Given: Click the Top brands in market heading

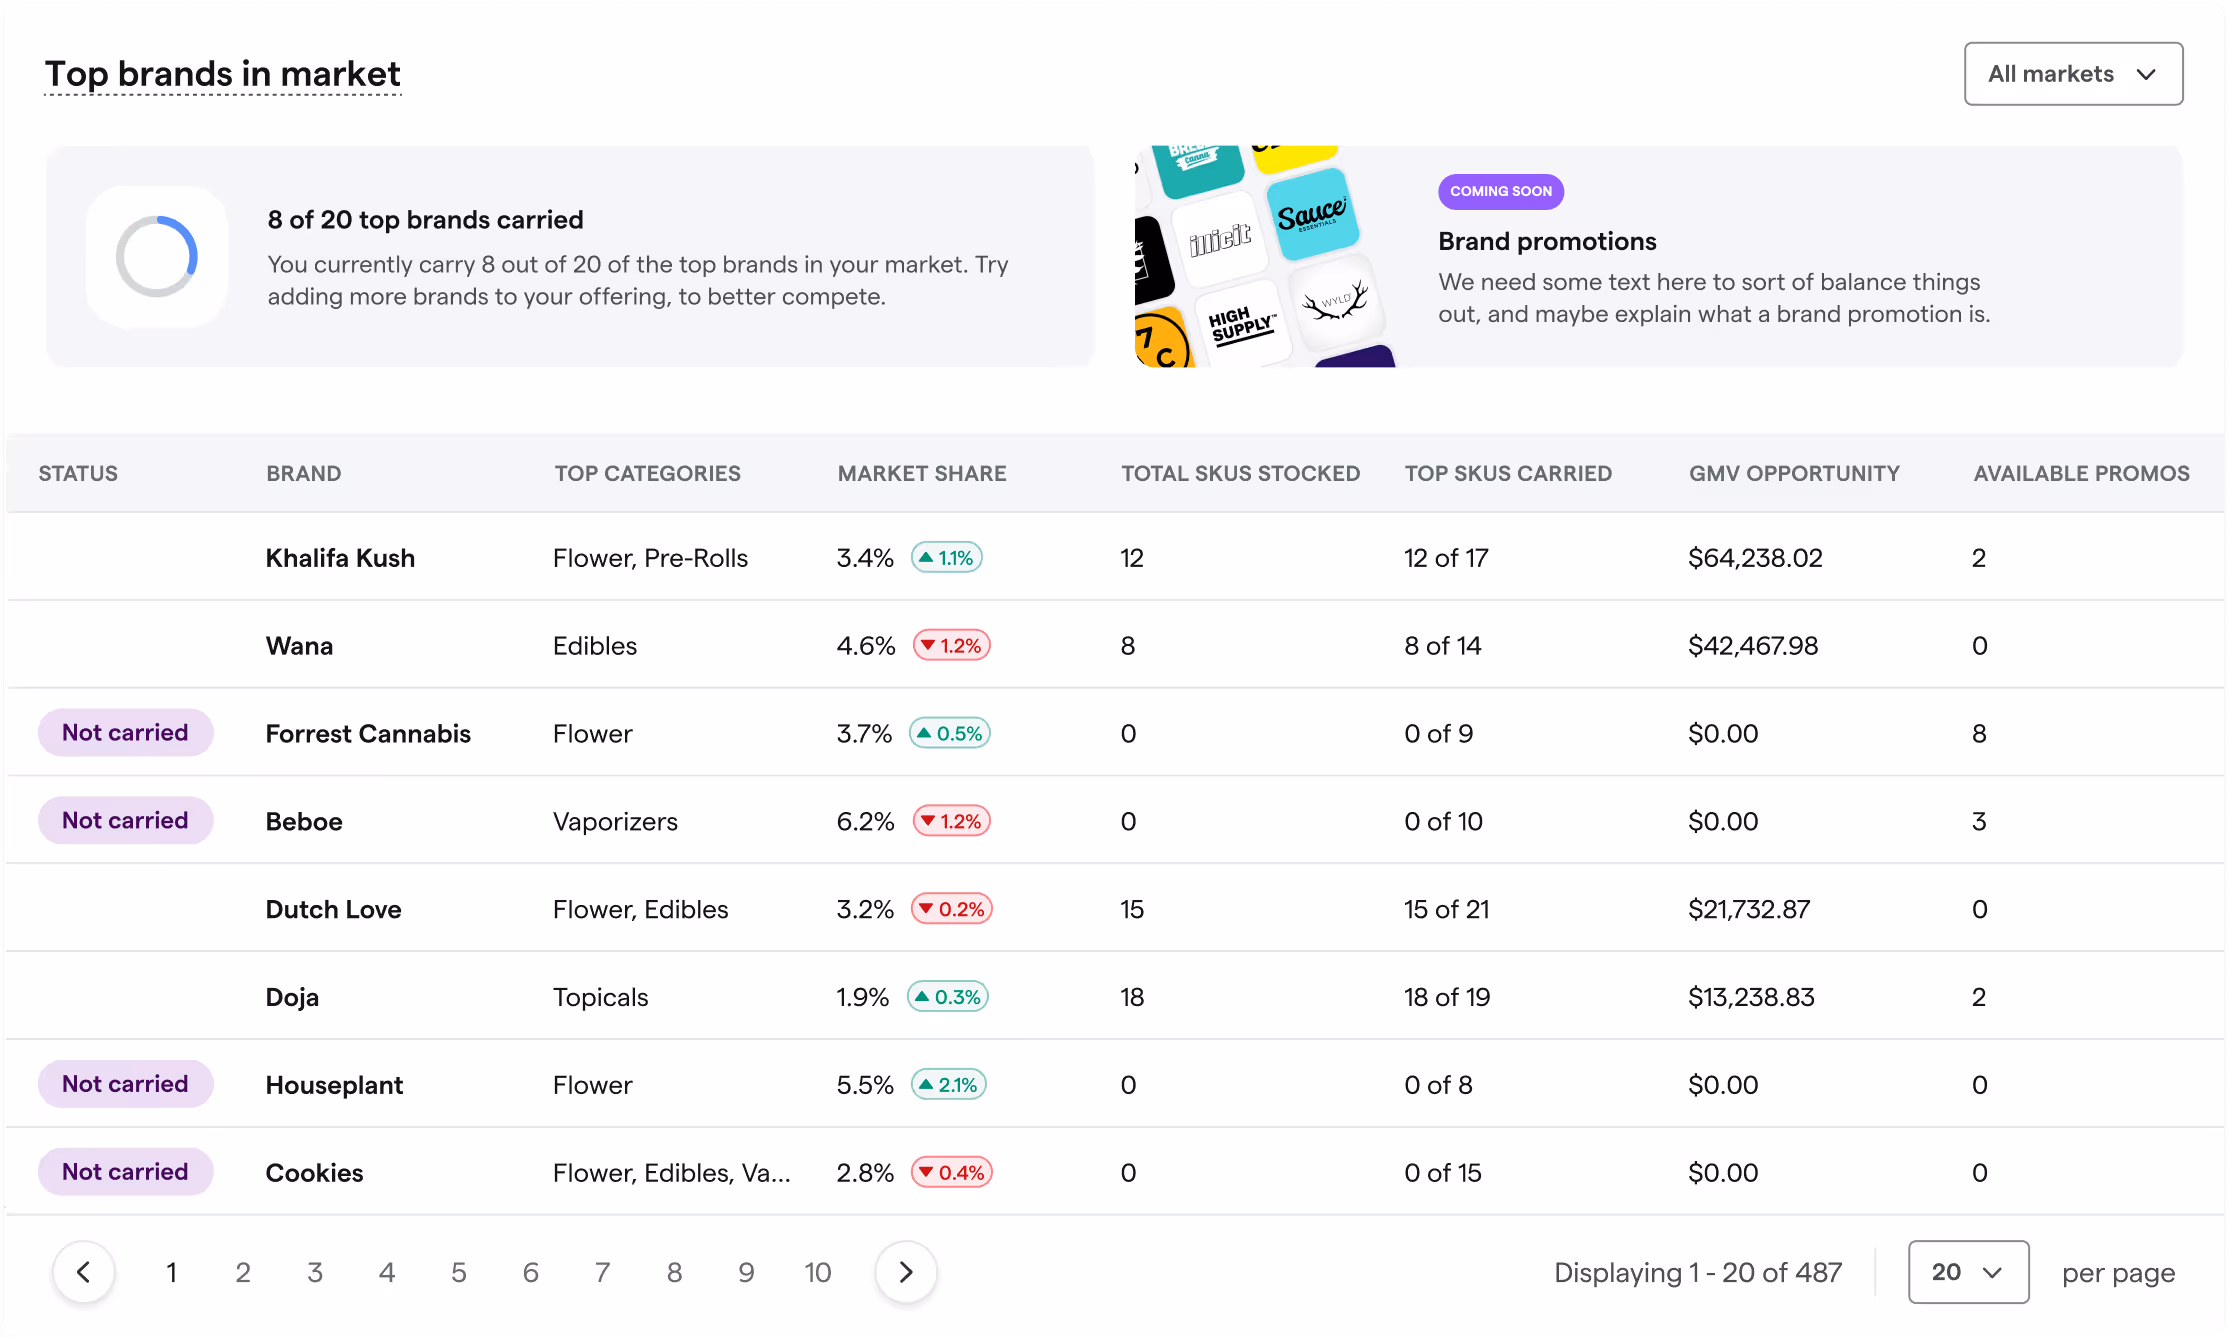Looking at the screenshot, I should click(x=222, y=74).
